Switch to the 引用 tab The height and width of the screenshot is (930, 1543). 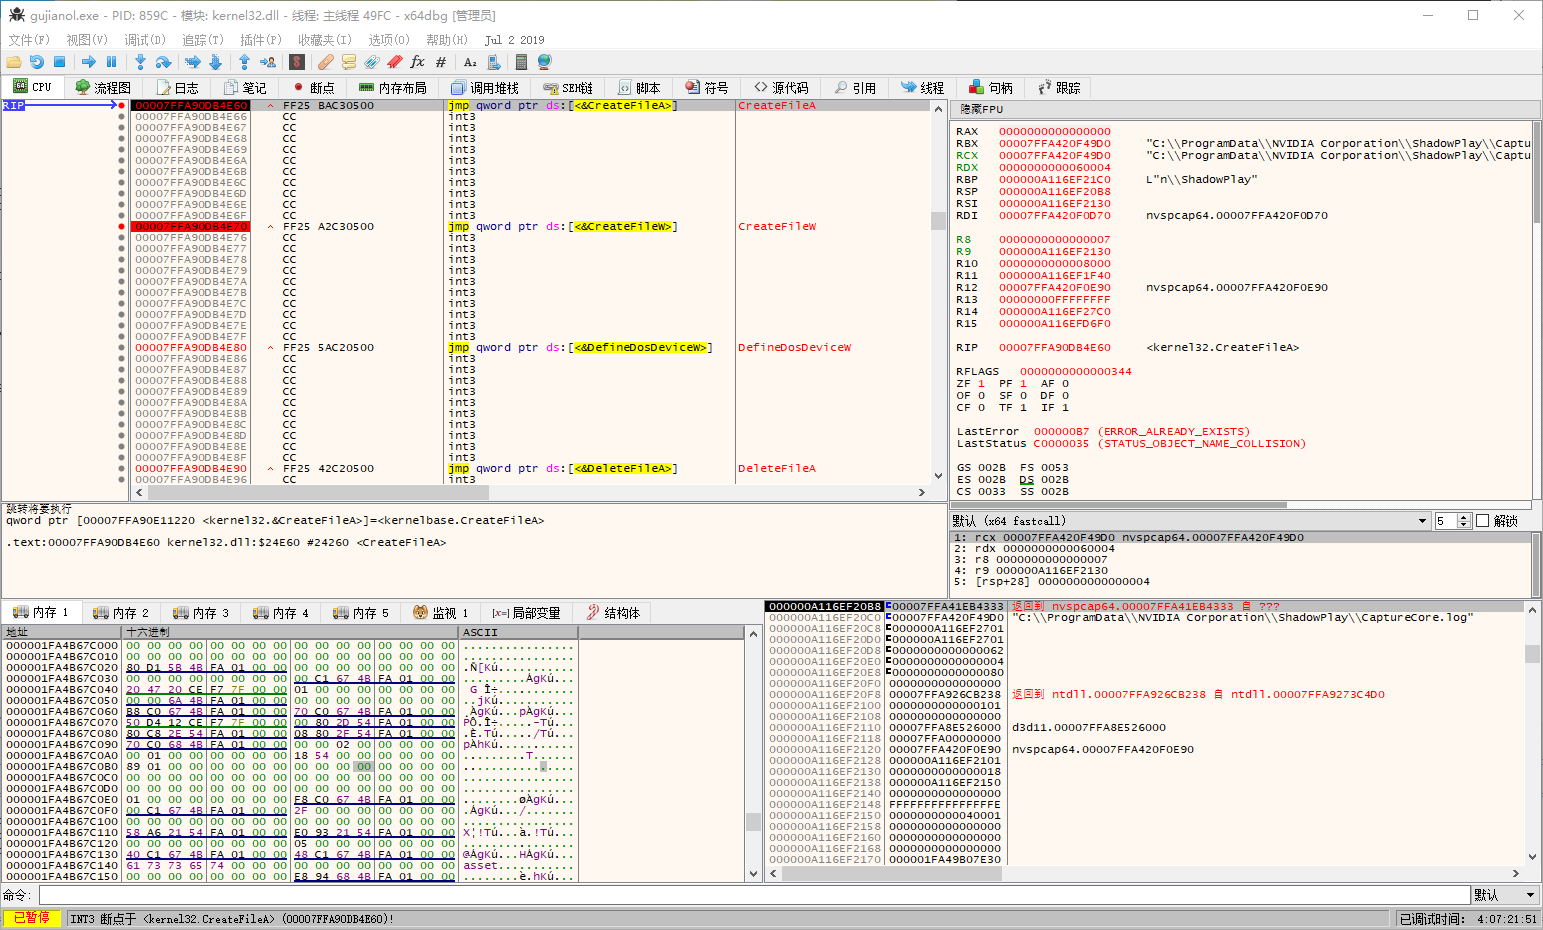[x=855, y=88]
